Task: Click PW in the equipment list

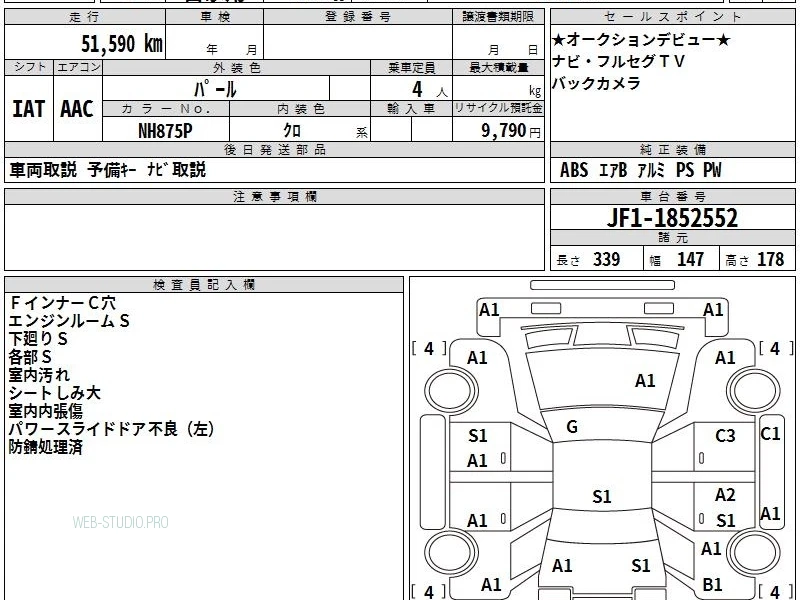Action: click(x=712, y=170)
